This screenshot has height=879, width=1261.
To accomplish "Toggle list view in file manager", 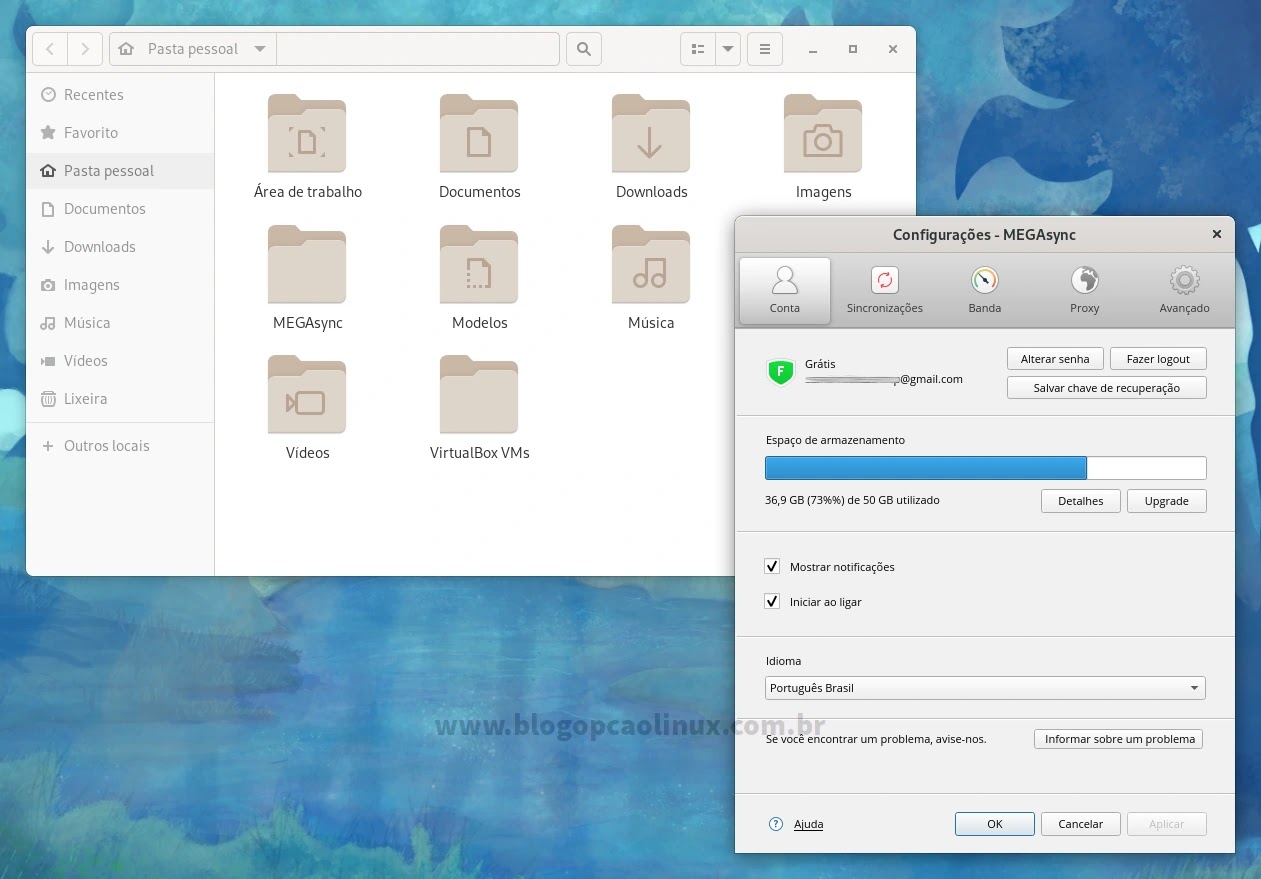I will coord(698,49).
